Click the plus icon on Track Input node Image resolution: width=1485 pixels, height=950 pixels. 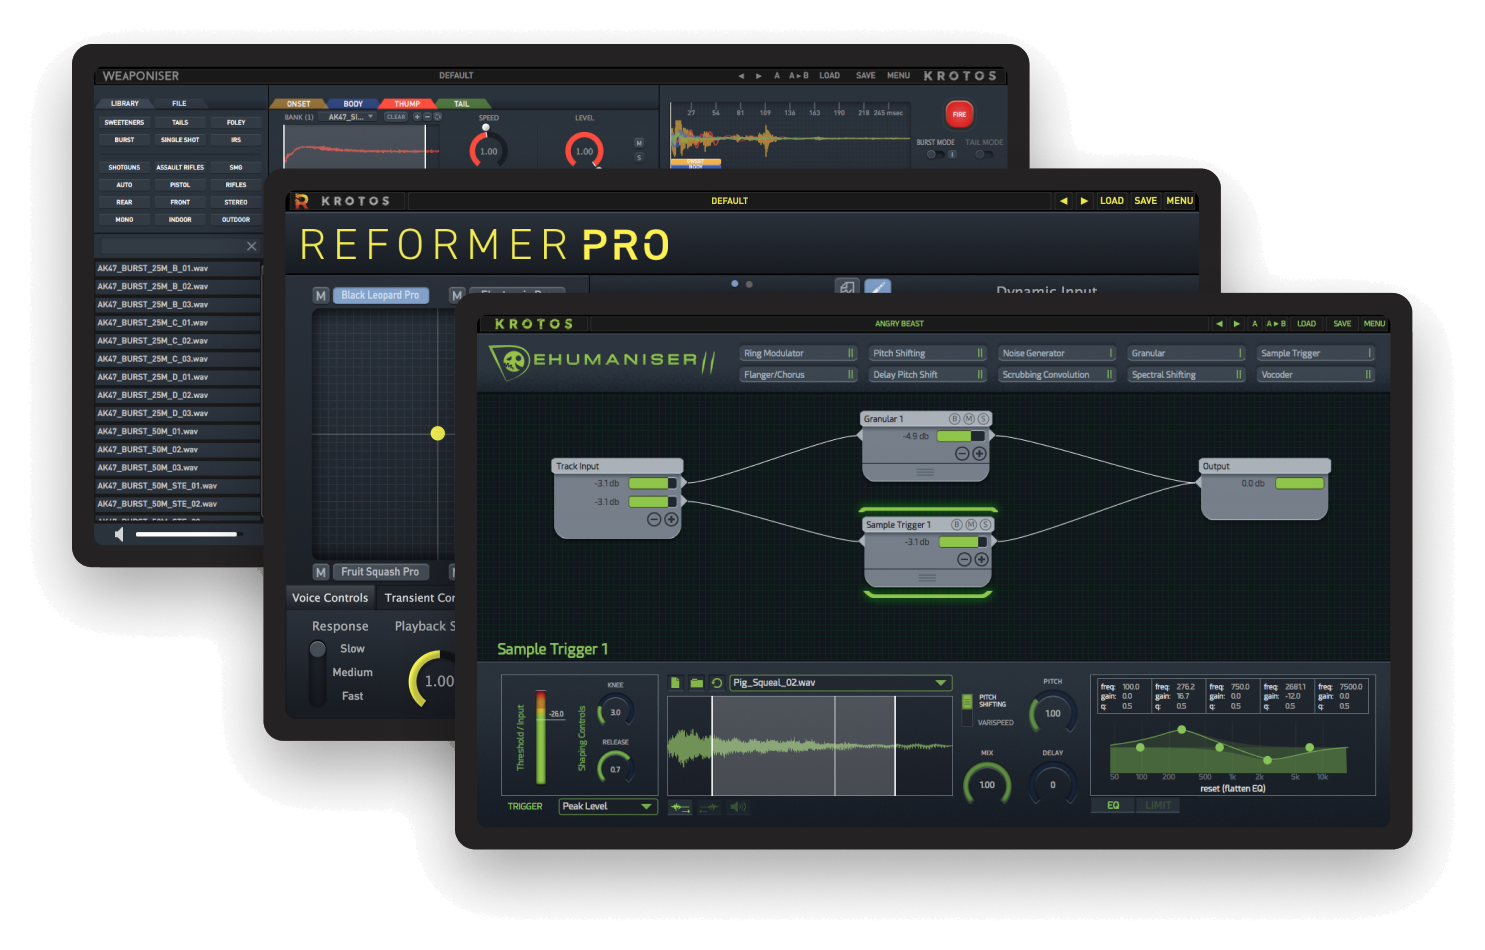point(671,520)
